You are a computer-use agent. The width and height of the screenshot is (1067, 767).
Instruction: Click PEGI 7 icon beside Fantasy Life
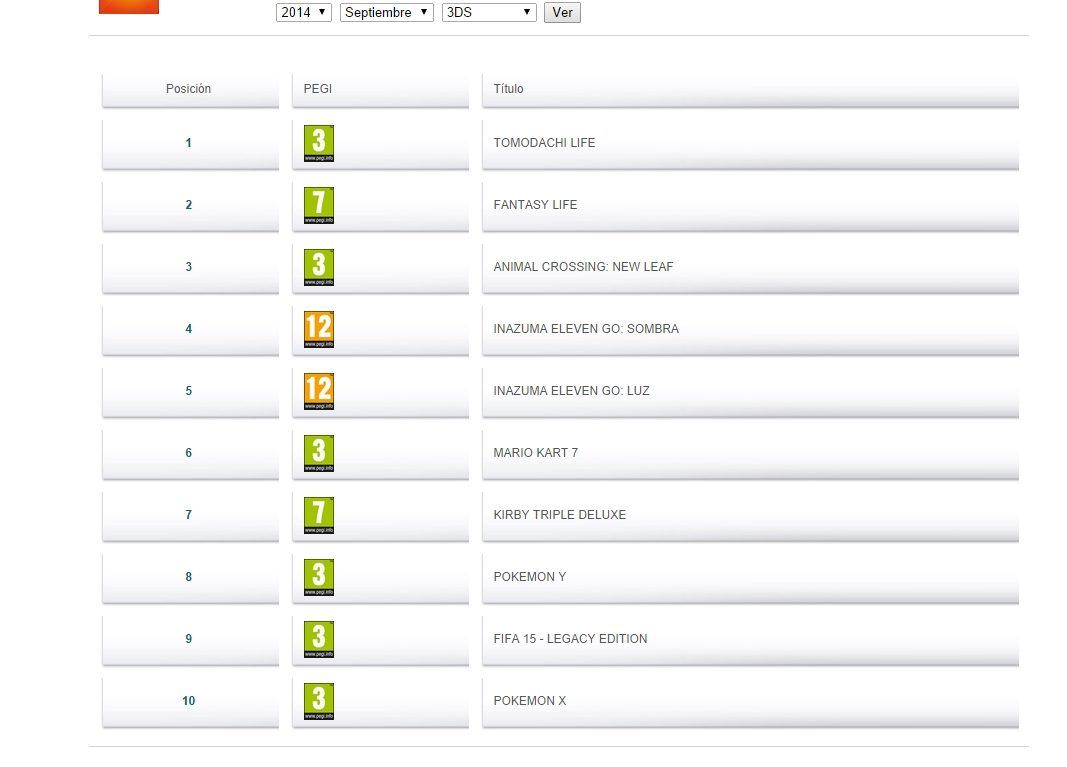318,206
